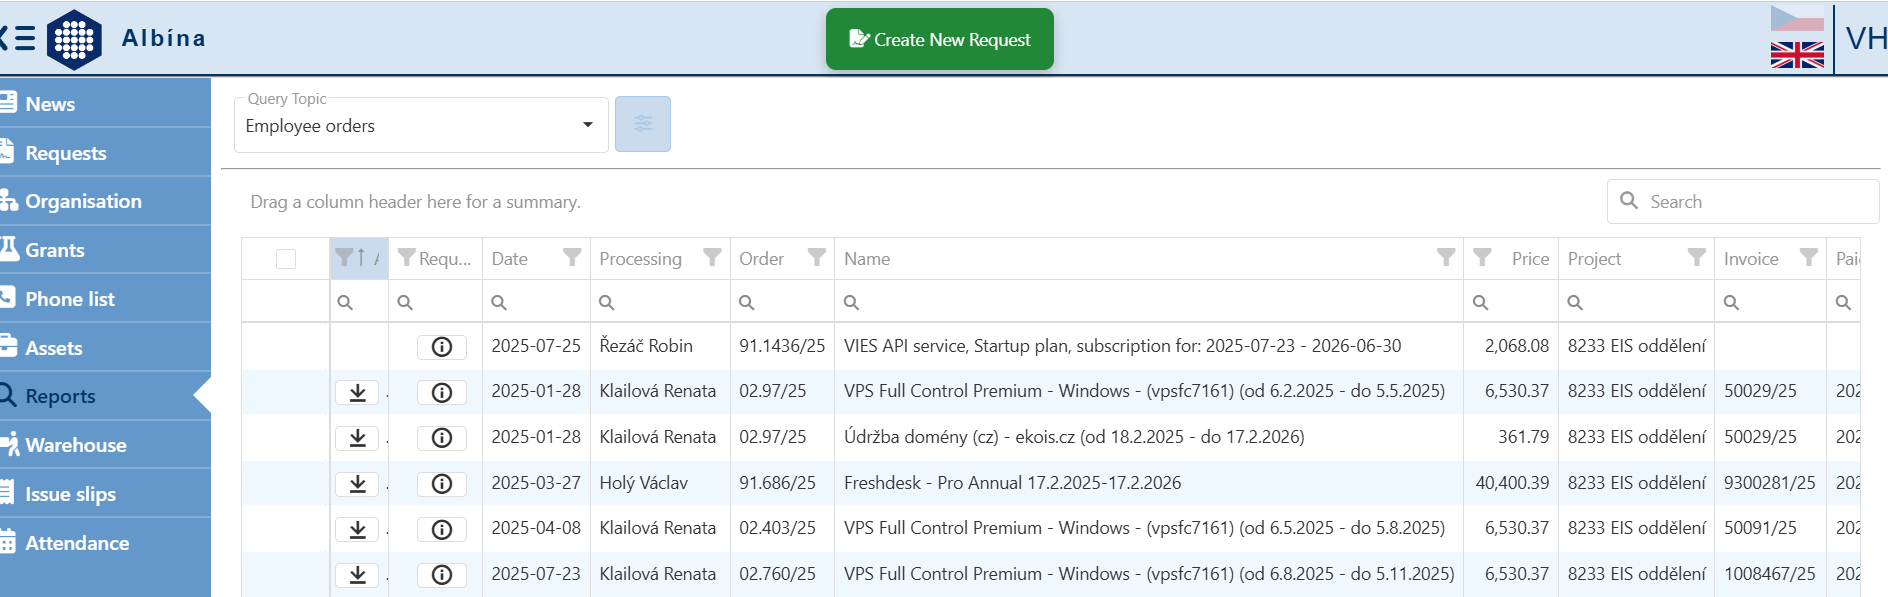Open Requests in the sidebar
1888x597 pixels.
pyautogui.click(x=105, y=152)
